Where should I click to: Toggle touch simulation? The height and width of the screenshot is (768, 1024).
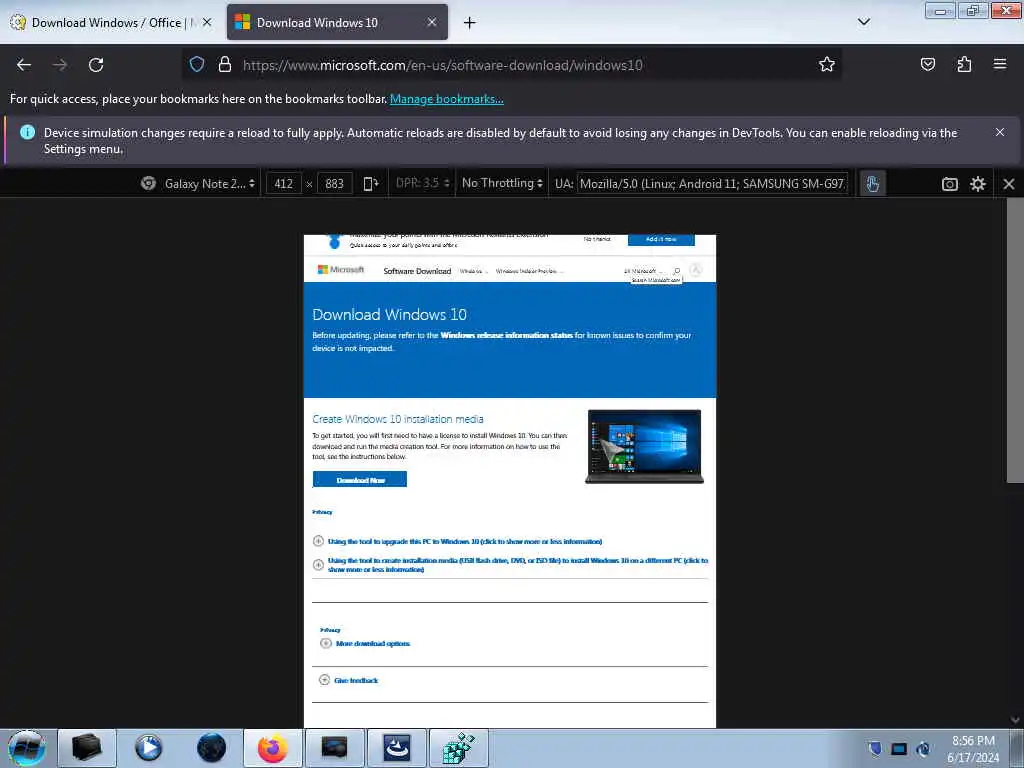(872, 184)
